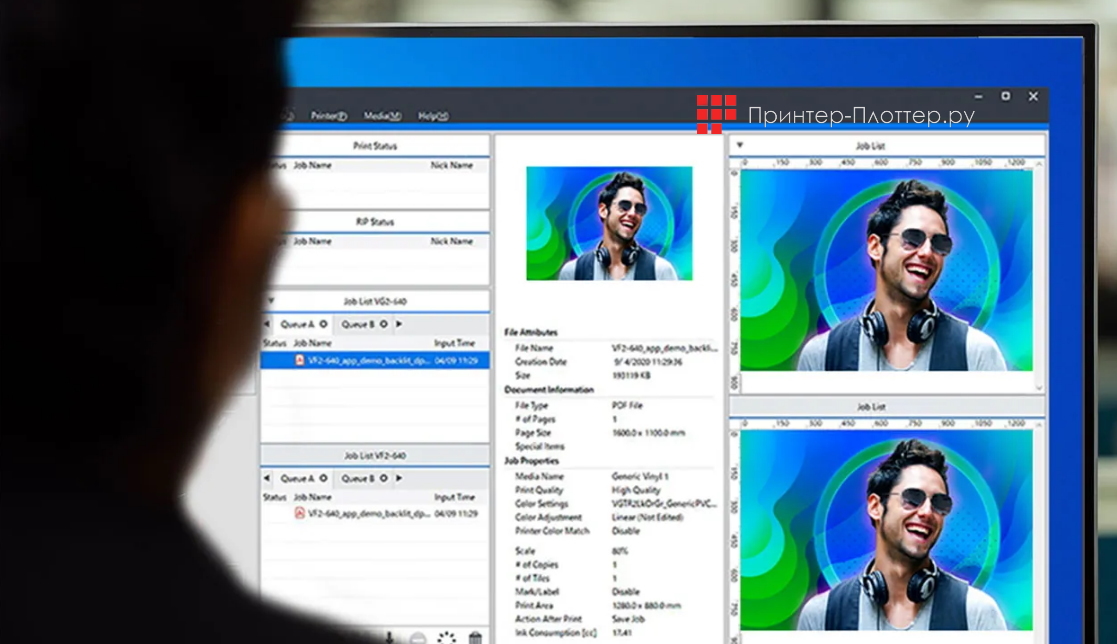Collapse the top-right Job List preview panel
The width and height of the screenshot is (1117, 644).
(x=740, y=145)
